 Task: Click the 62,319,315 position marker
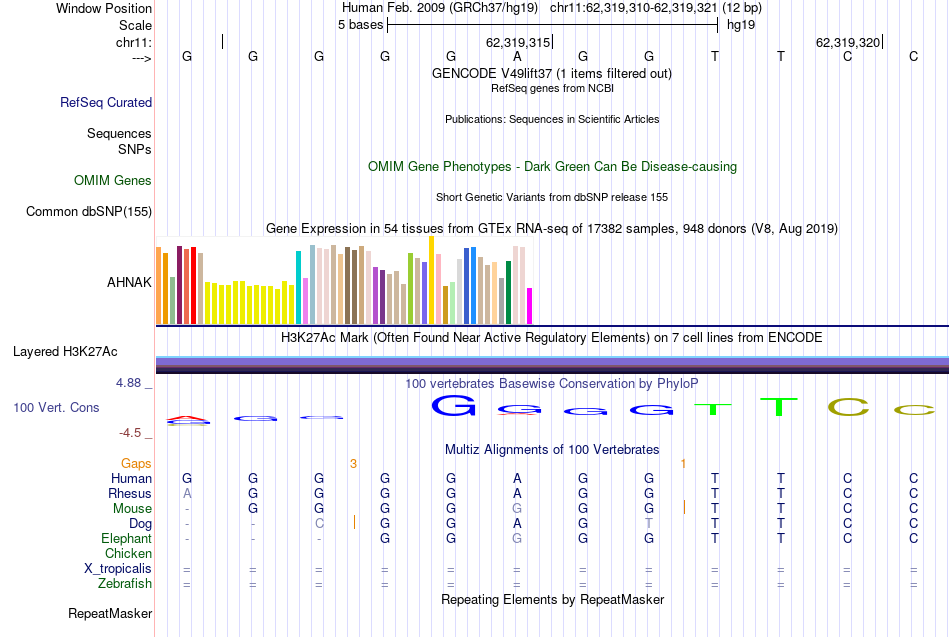coord(519,42)
